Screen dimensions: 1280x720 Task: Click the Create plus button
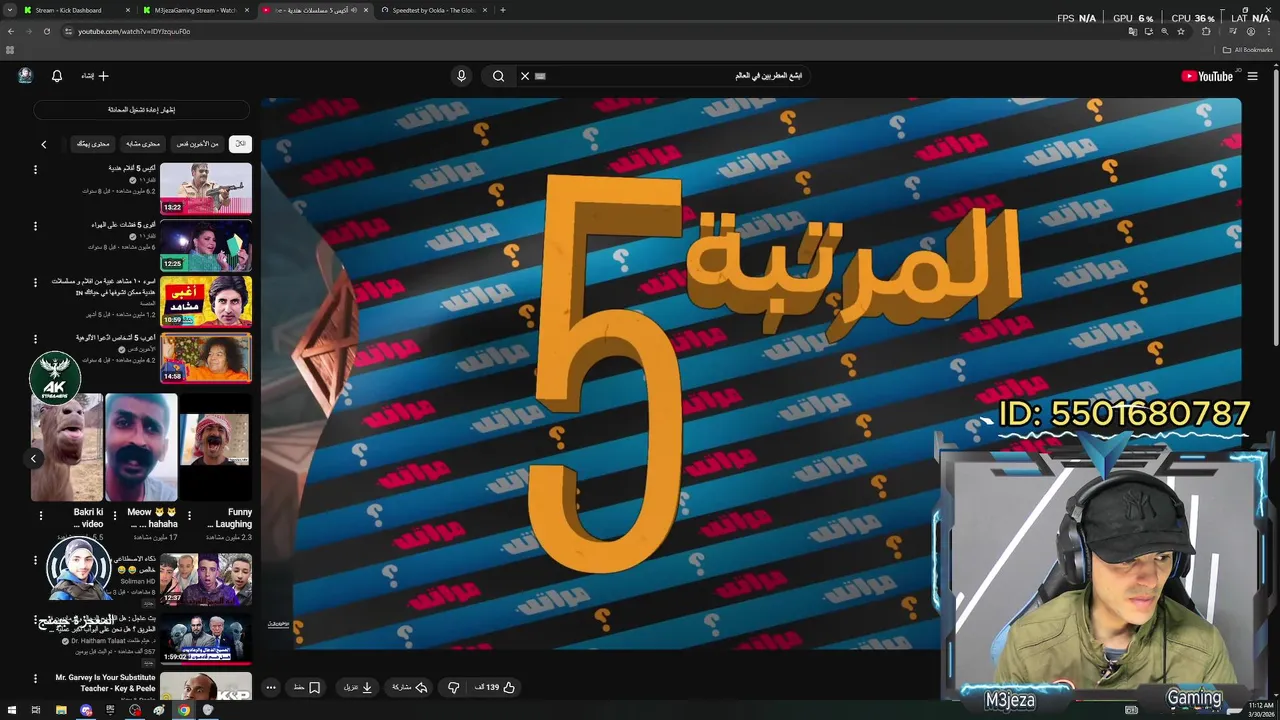(95, 76)
